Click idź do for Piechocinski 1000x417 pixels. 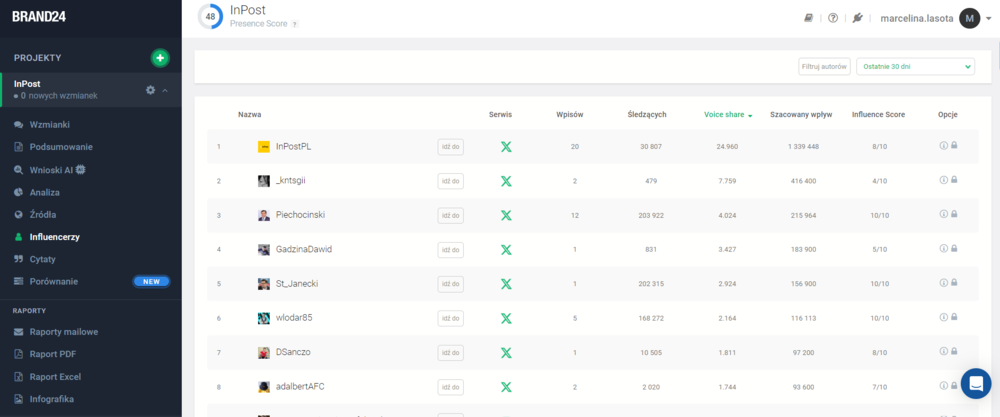[x=450, y=216]
